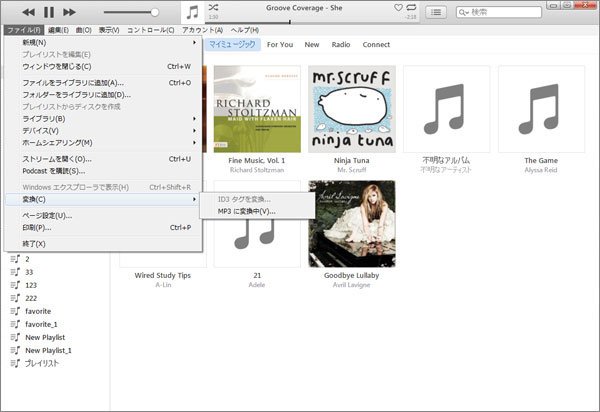This screenshot has width=600, height=412.
Task: Open the Up Next list icon
Action: [436, 12]
